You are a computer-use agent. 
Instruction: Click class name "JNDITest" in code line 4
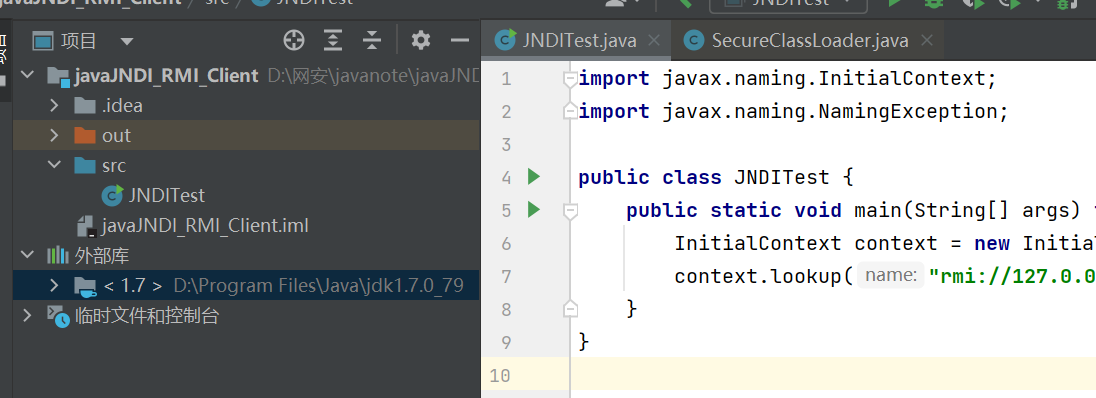click(781, 178)
